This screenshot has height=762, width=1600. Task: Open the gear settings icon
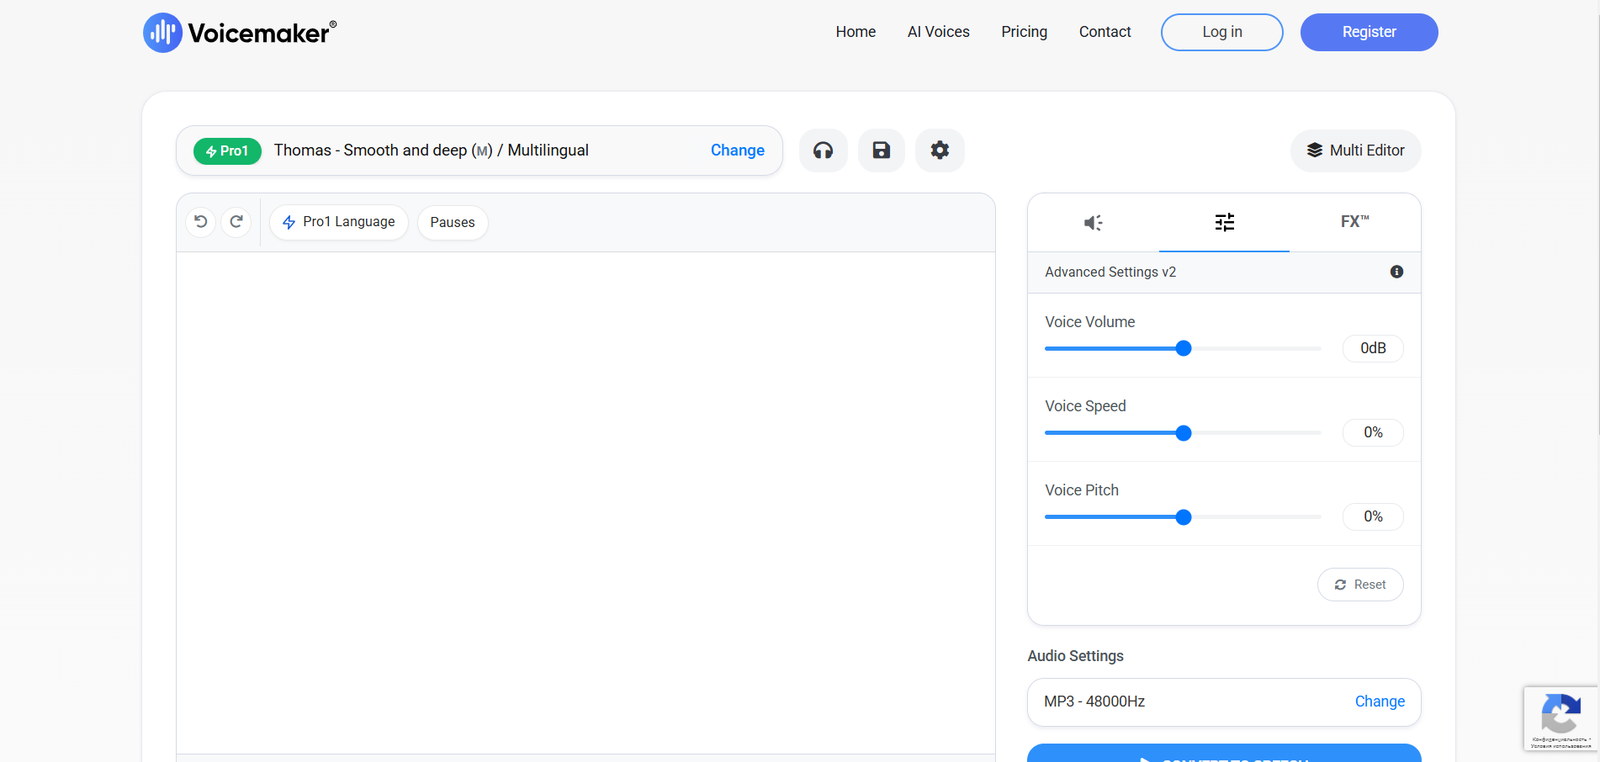940,150
